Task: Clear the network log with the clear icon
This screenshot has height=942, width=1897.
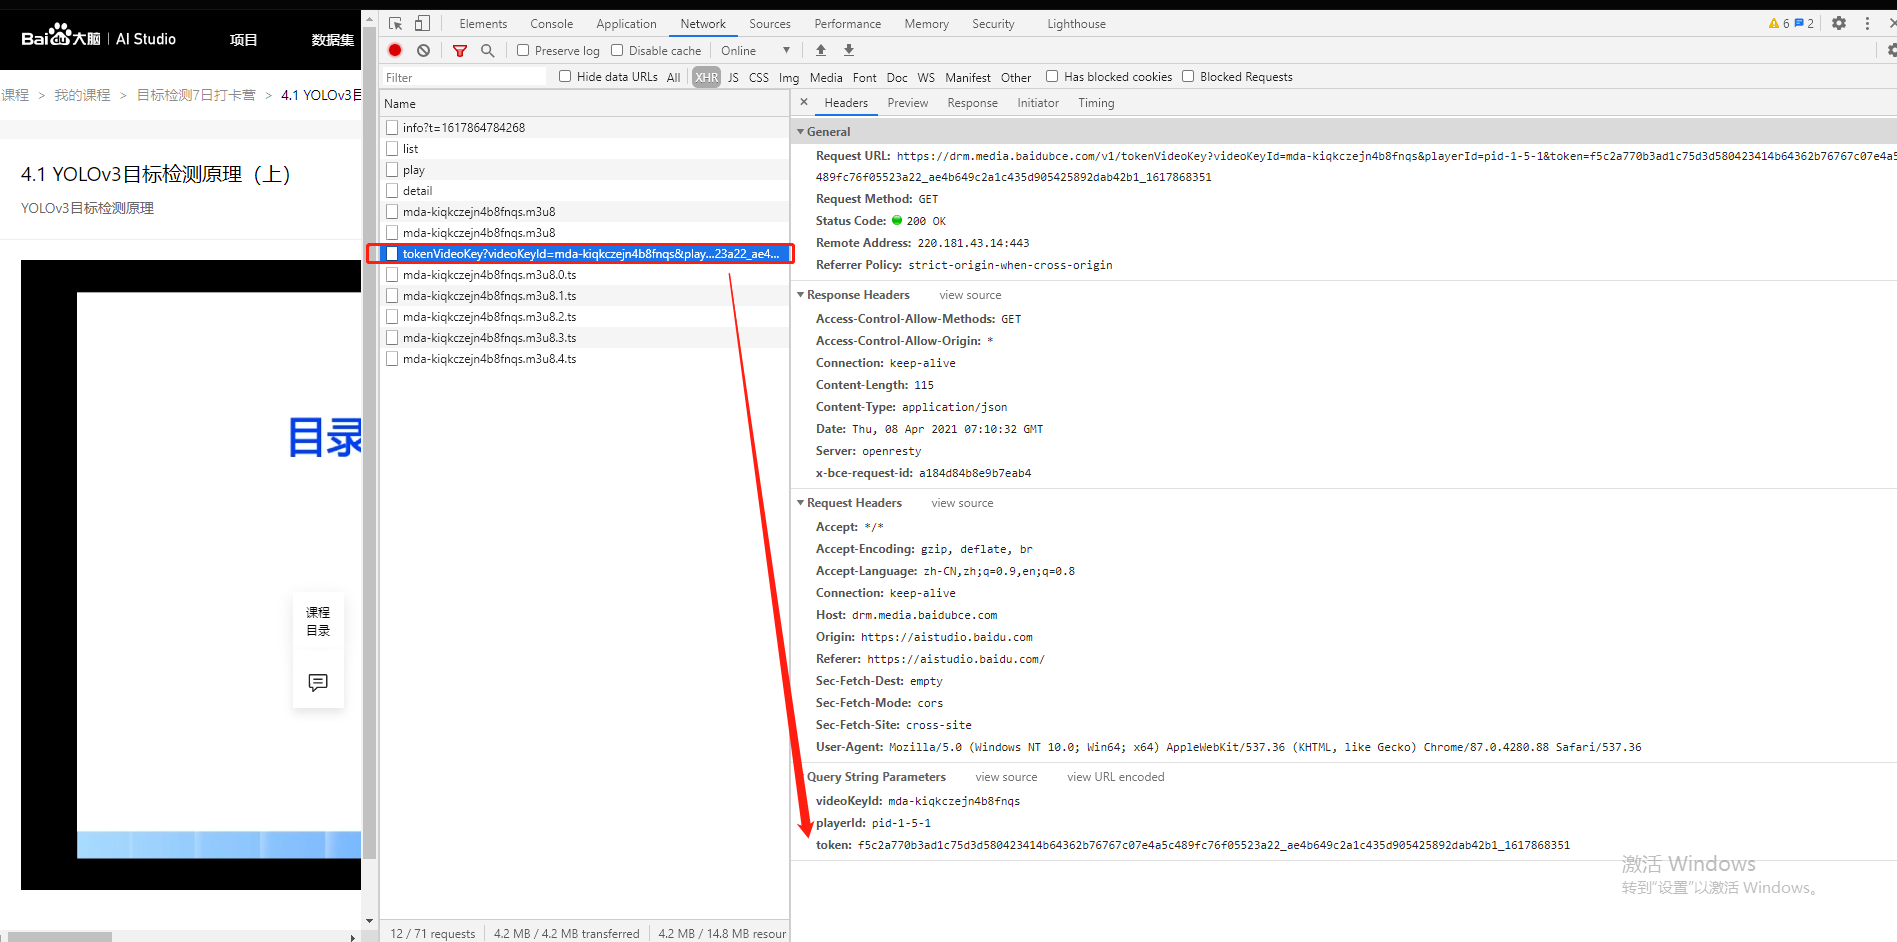Action: [423, 50]
